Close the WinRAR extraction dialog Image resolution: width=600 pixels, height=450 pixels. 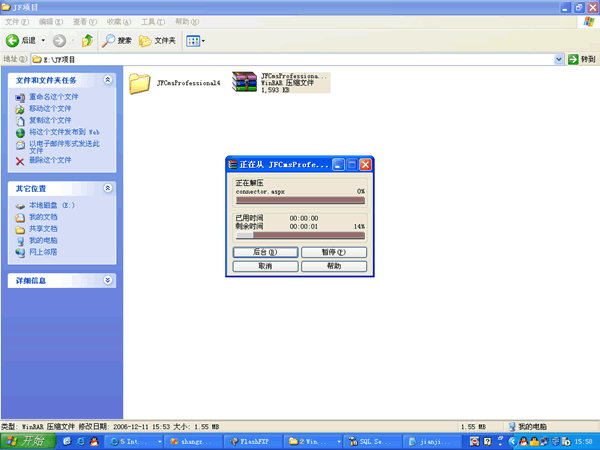[365, 165]
